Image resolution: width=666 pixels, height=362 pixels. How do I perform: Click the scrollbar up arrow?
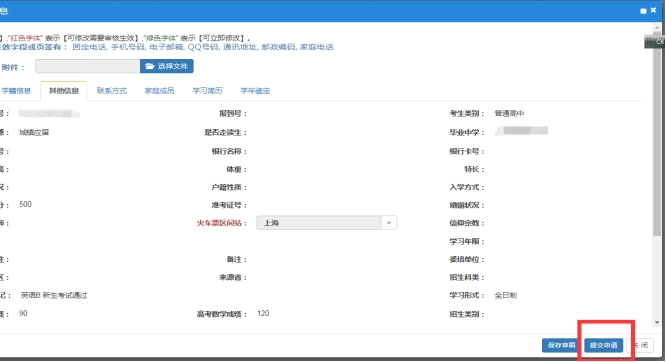tap(657, 28)
